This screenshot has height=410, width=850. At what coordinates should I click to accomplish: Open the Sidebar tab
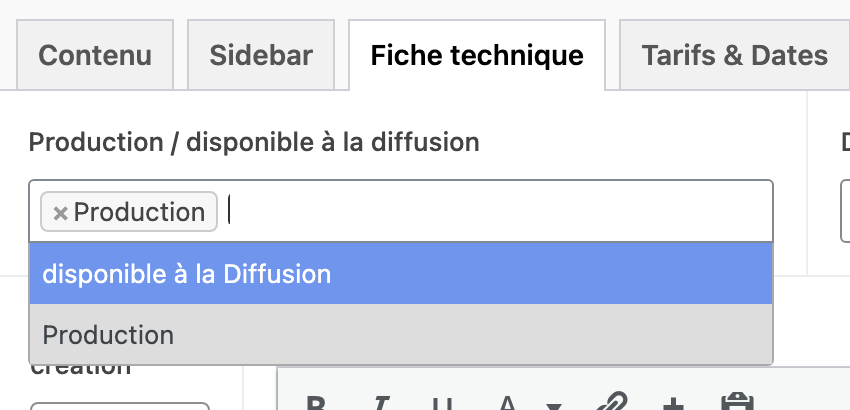[261, 55]
